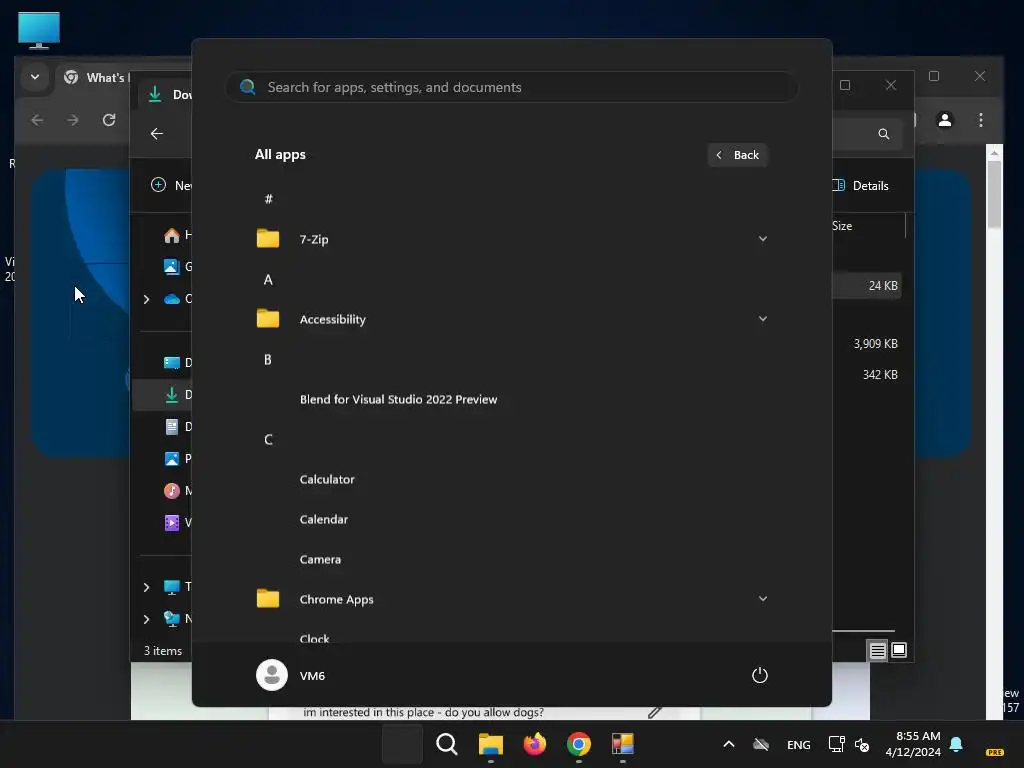Open Chrome tab search dropdown
The height and width of the screenshot is (768, 1024).
pos(35,77)
